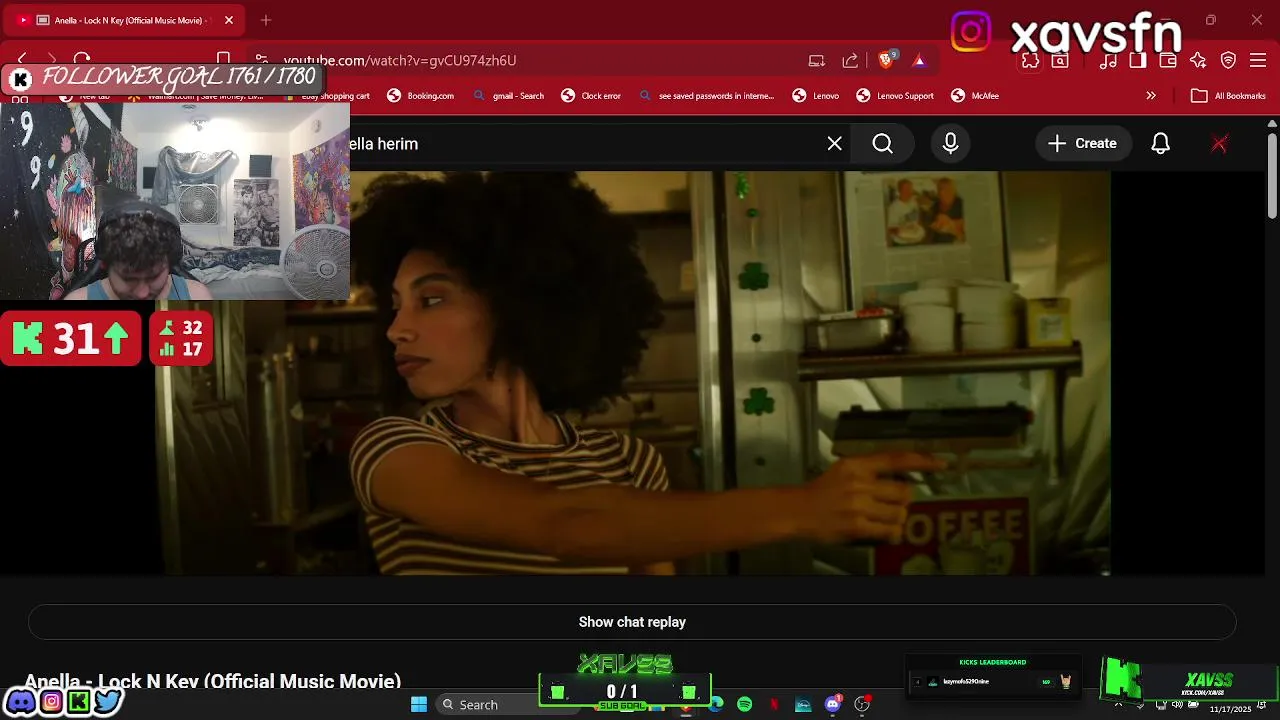Screen dimensions: 1280x720
Task: Open site settings icon in address bar
Action: (261, 60)
